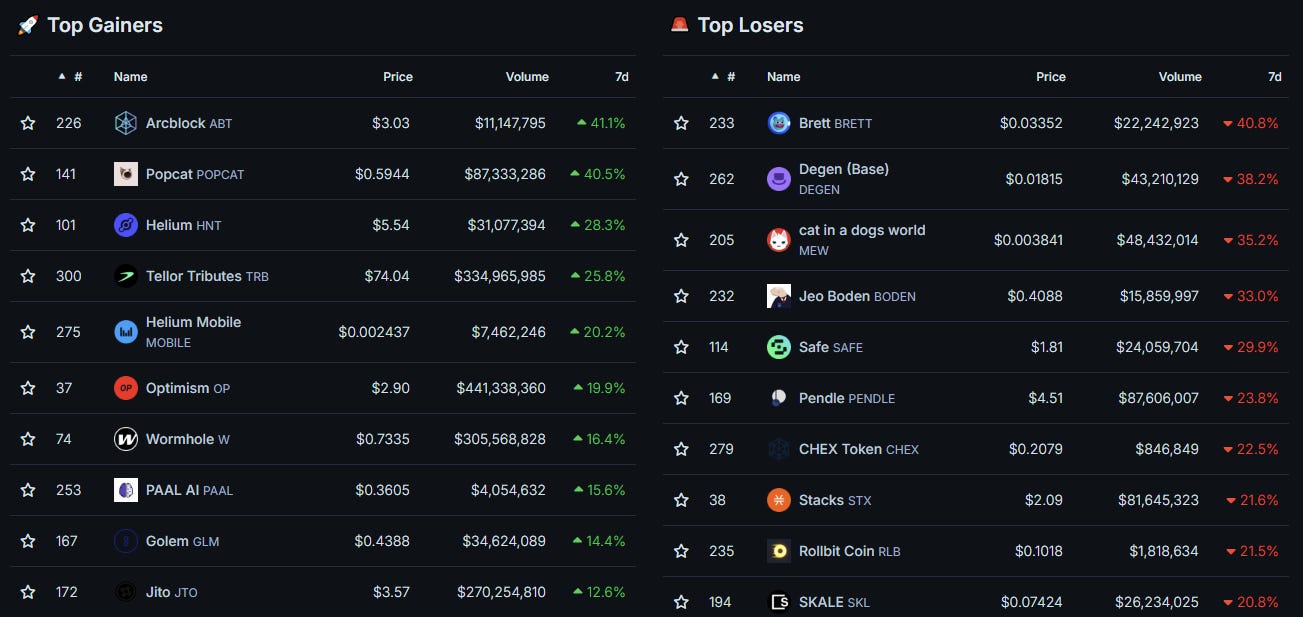Click the Stacks STX logo
The width and height of the screenshot is (1303, 617).
[779, 499]
